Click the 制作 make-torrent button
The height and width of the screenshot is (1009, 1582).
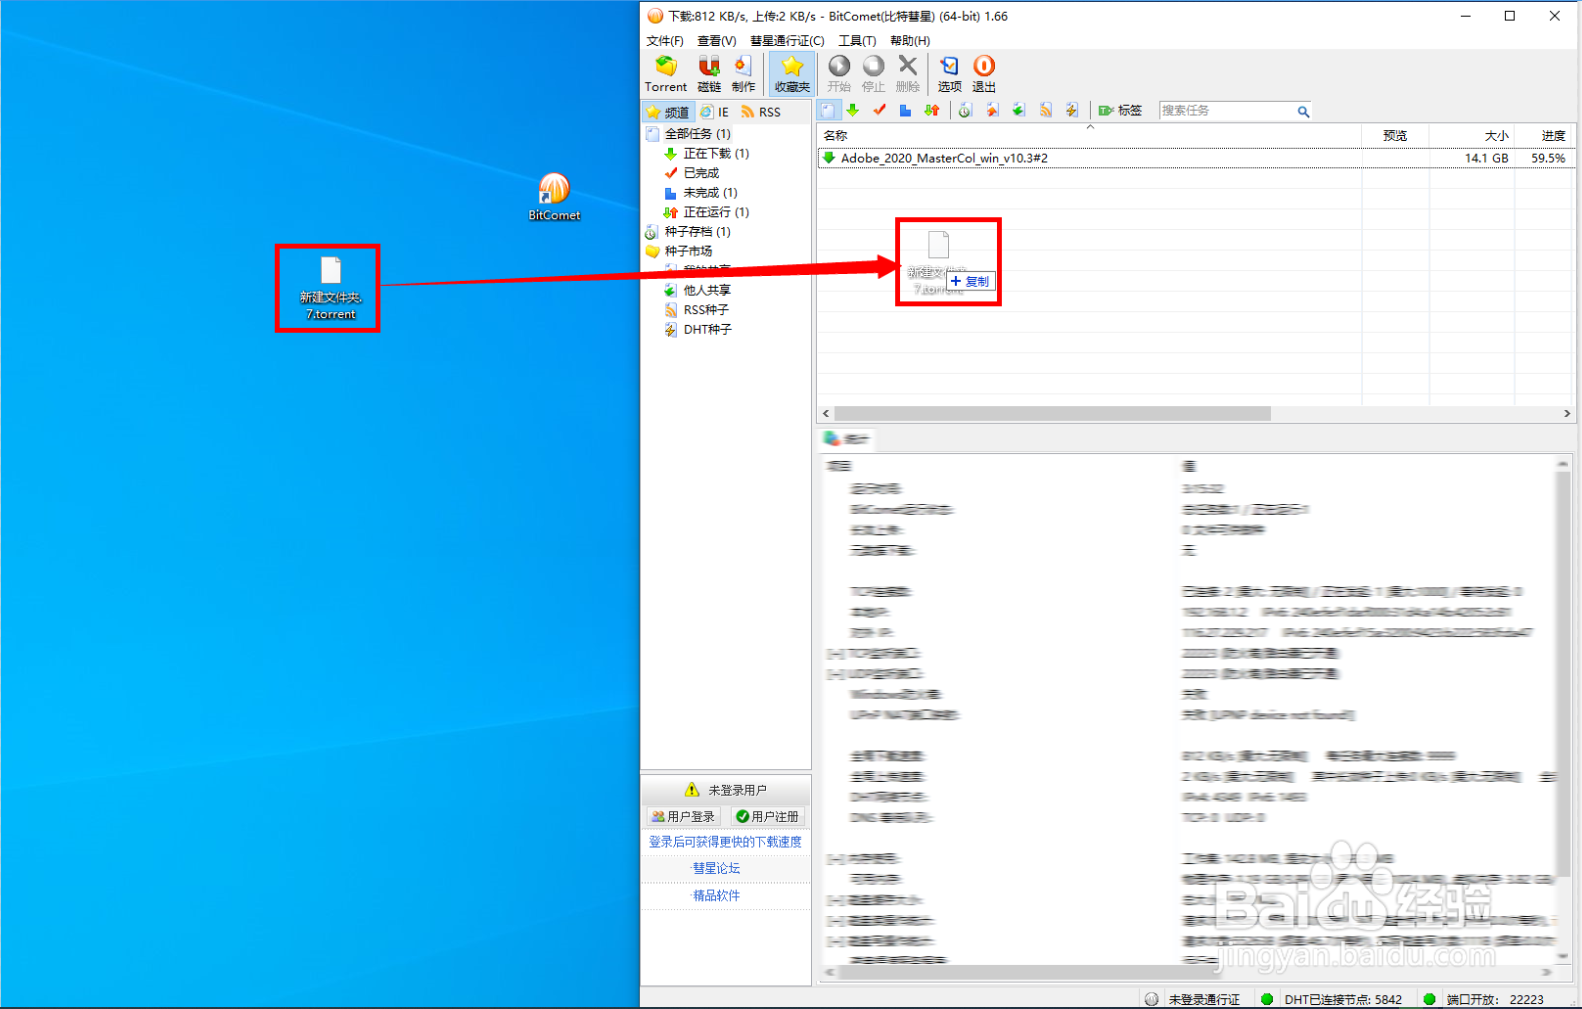743,74
